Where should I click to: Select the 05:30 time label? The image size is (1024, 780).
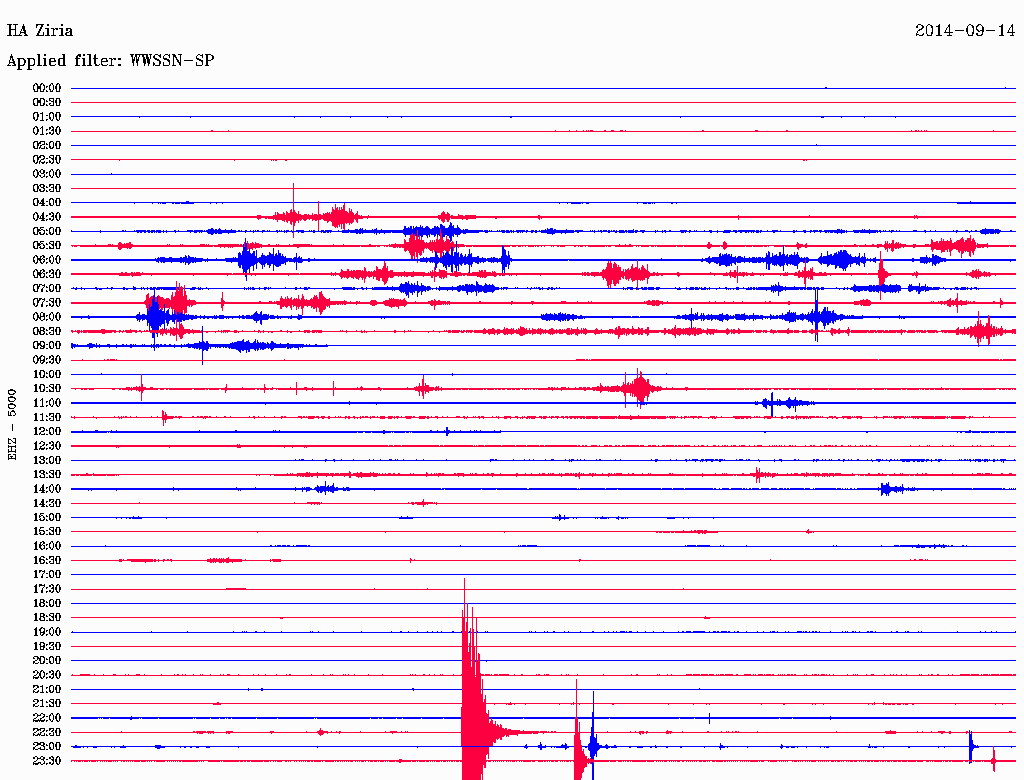(47, 246)
